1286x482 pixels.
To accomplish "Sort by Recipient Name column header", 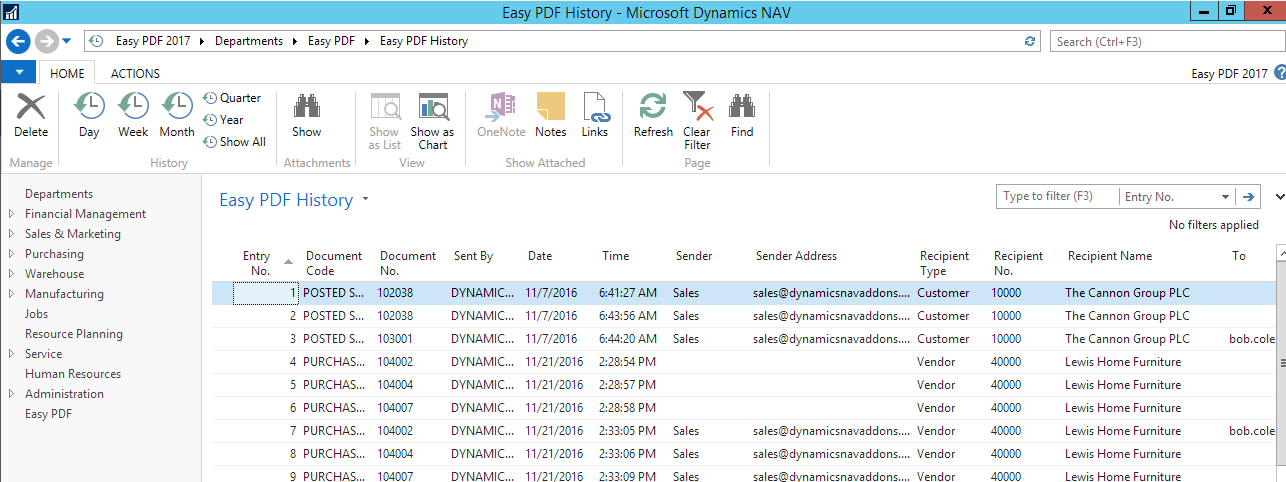I will click(1110, 256).
